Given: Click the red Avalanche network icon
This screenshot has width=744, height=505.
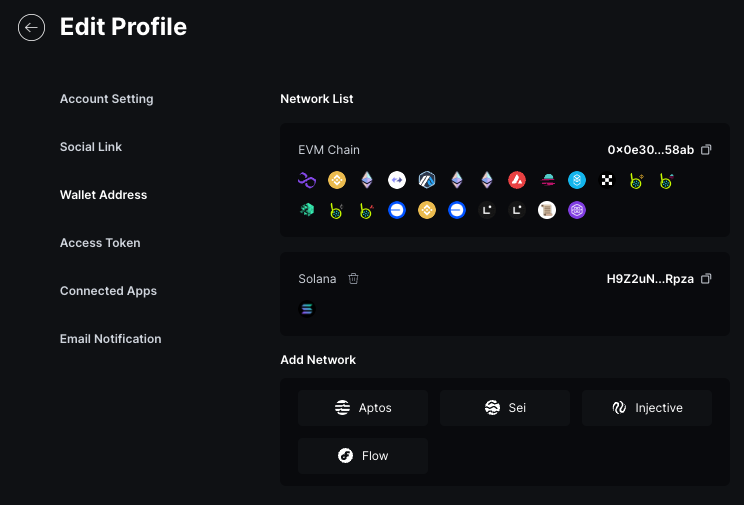Looking at the screenshot, I should click(517, 180).
